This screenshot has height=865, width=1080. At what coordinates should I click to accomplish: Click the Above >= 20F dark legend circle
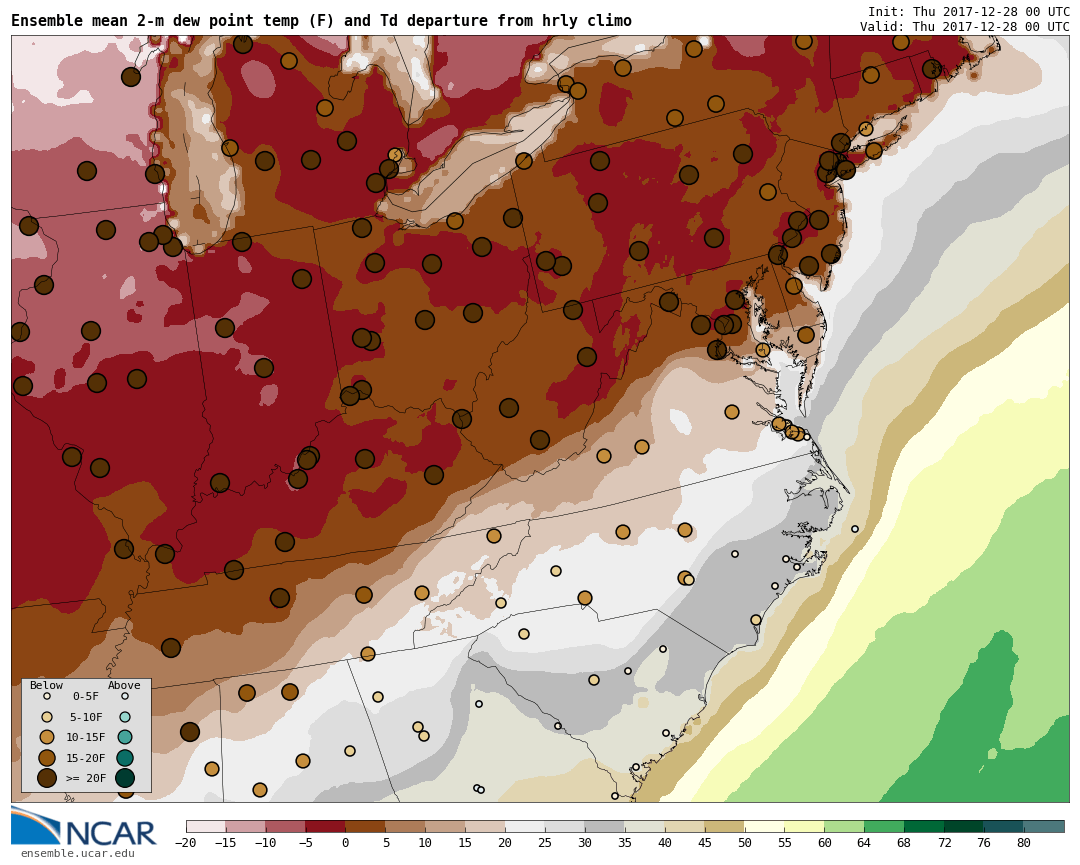125,778
